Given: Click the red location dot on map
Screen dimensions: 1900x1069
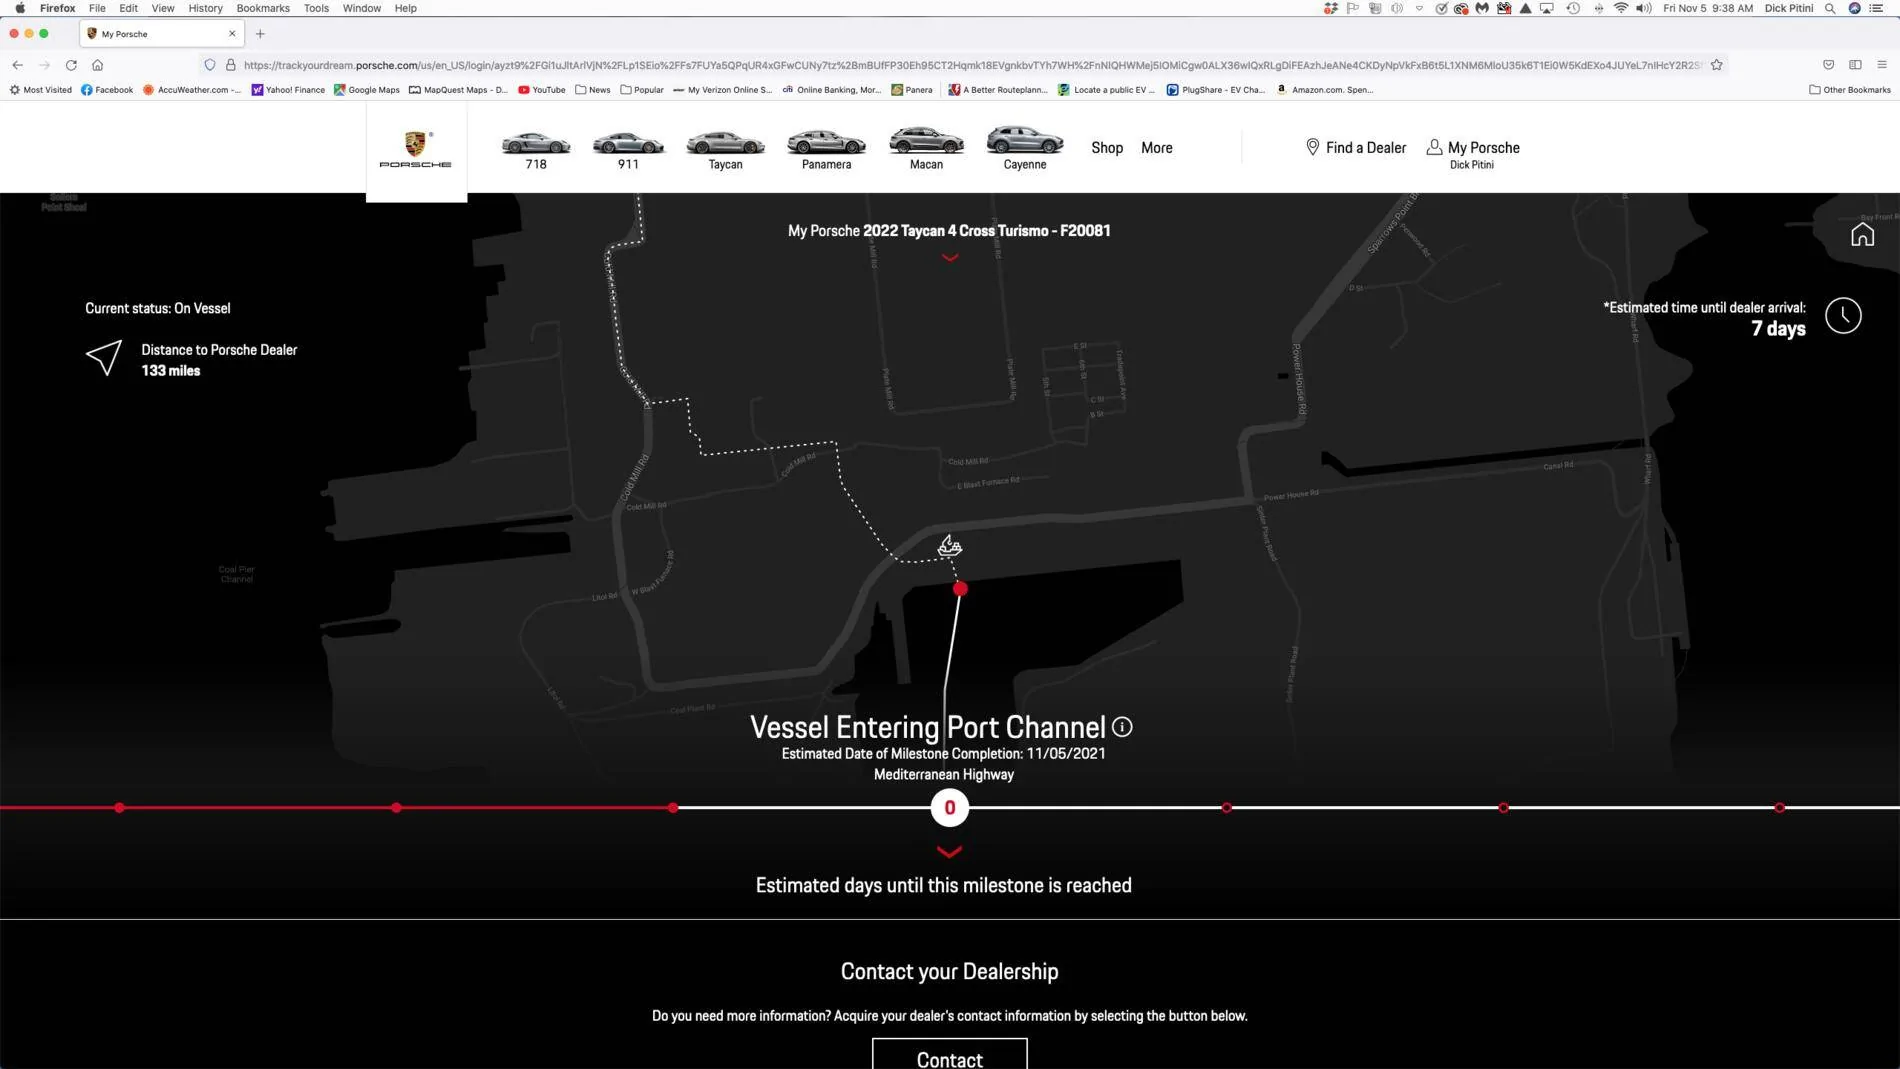Looking at the screenshot, I should tap(960, 589).
